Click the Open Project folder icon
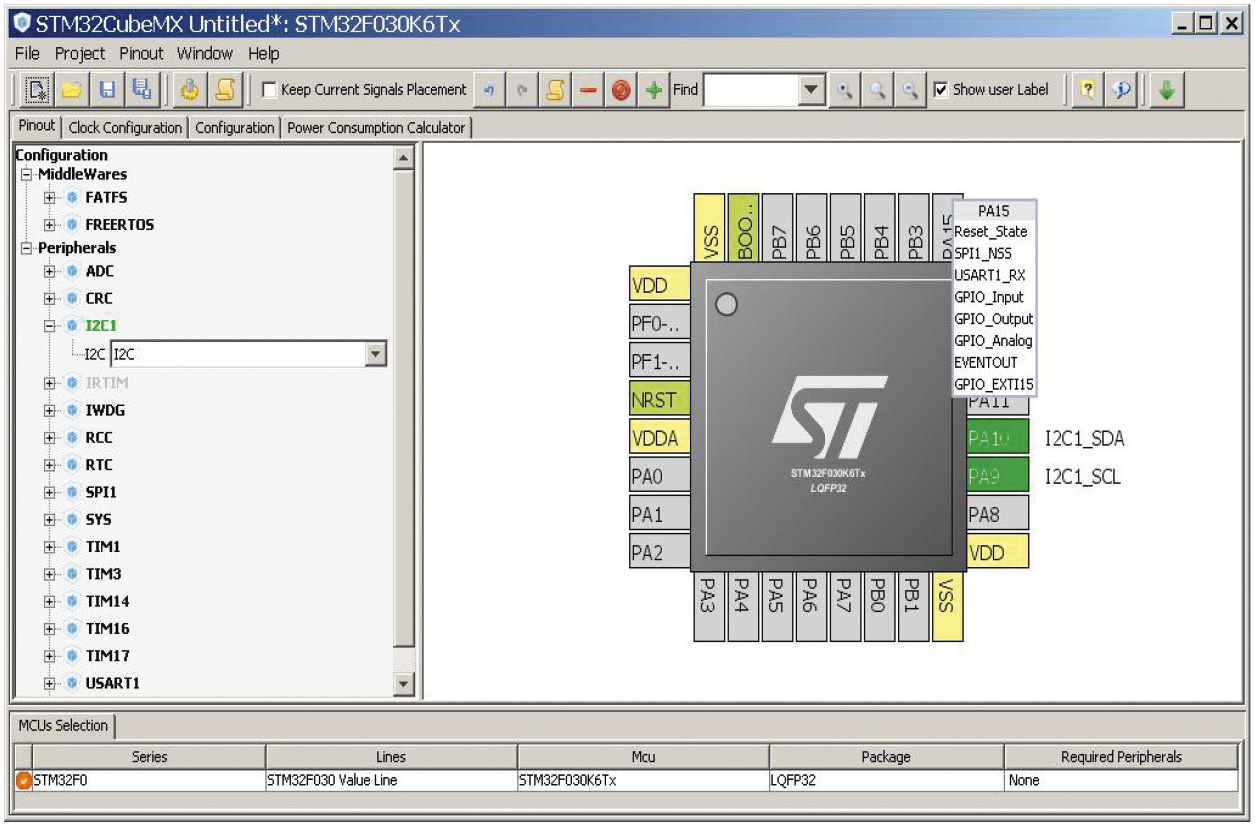 pyautogui.click(x=72, y=90)
